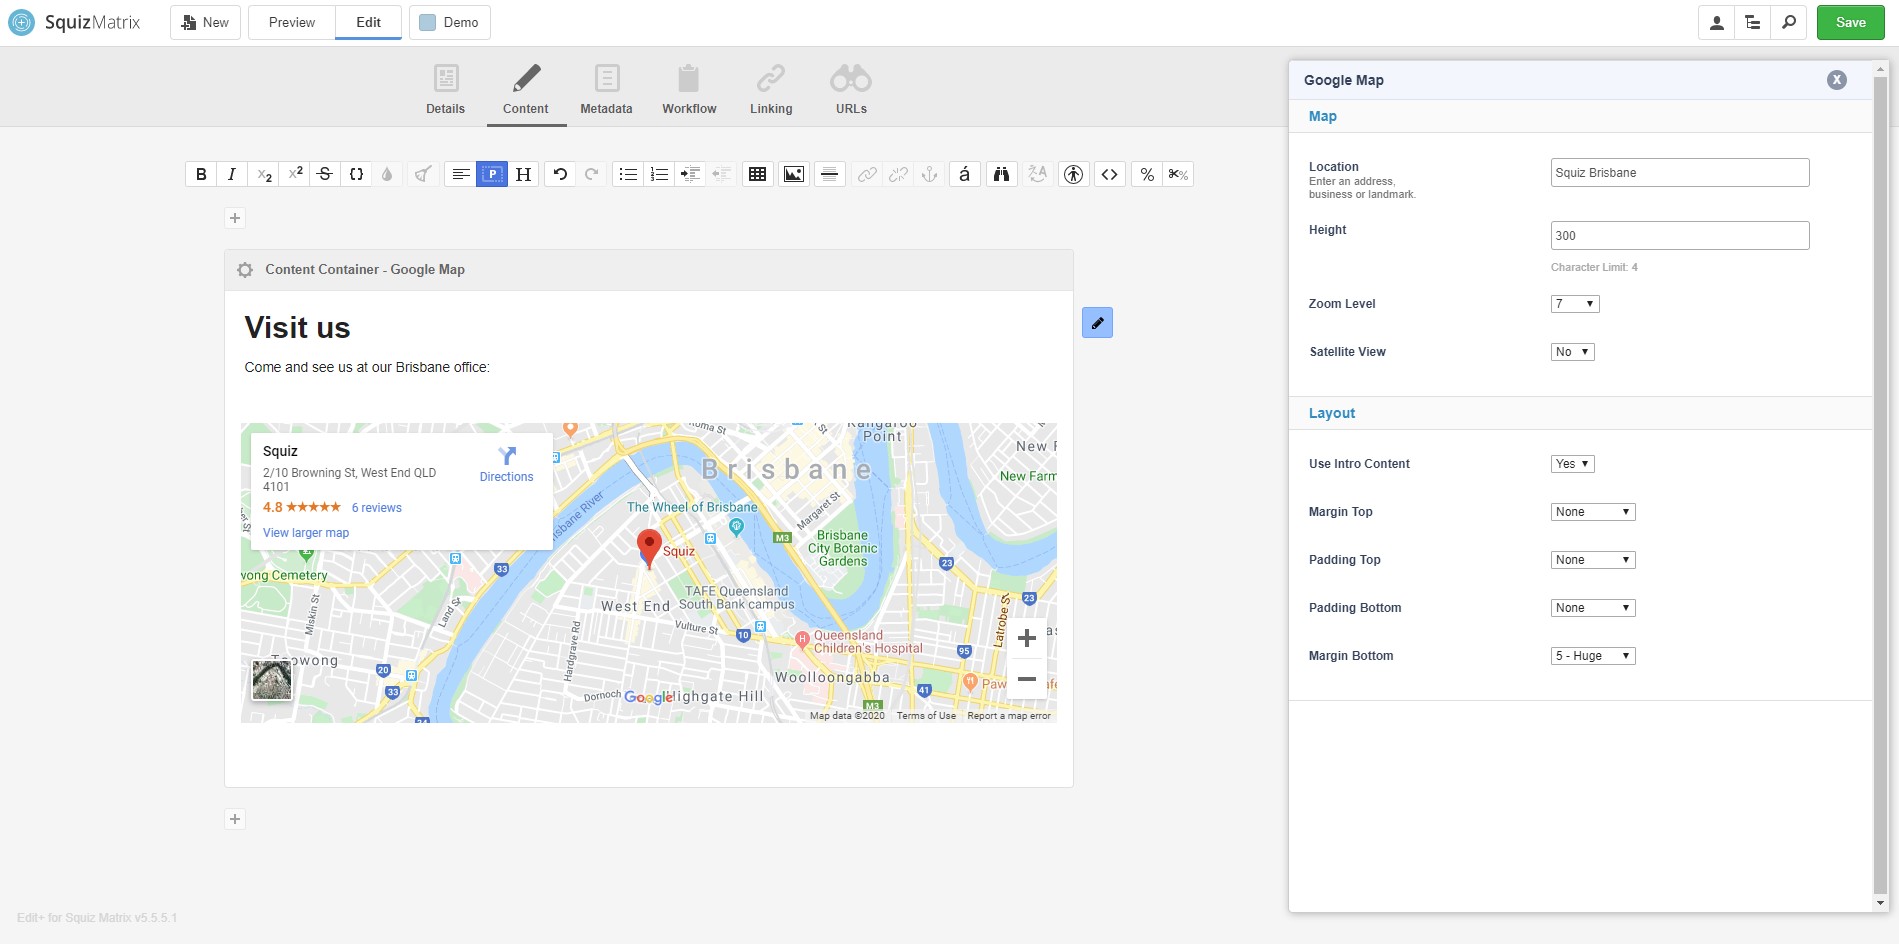Switch to the Content screen
This screenshot has width=1899, height=944.
click(x=526, y=90)
